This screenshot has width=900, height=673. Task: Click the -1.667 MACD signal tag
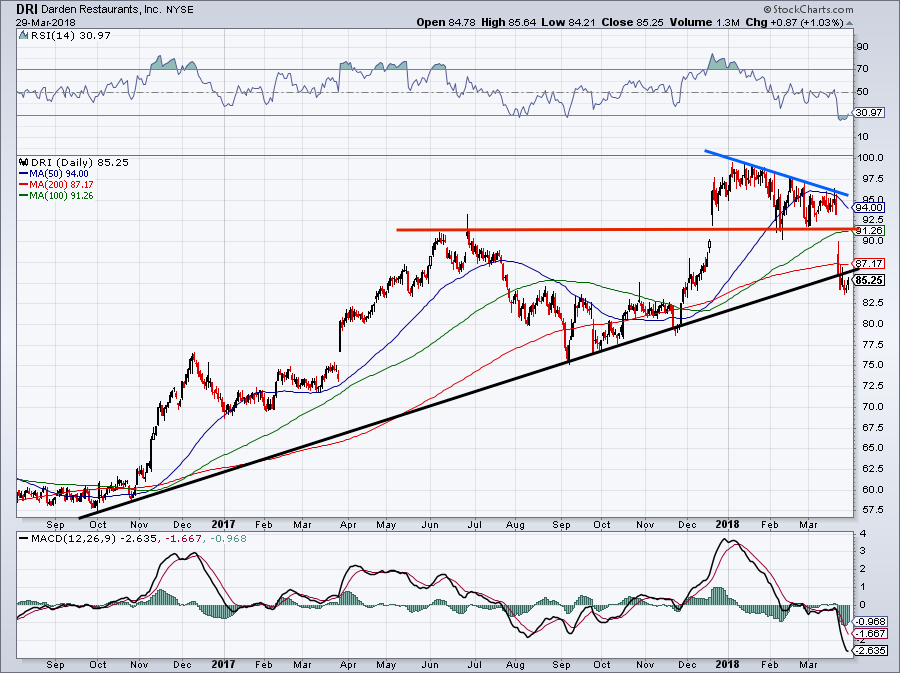871,635
